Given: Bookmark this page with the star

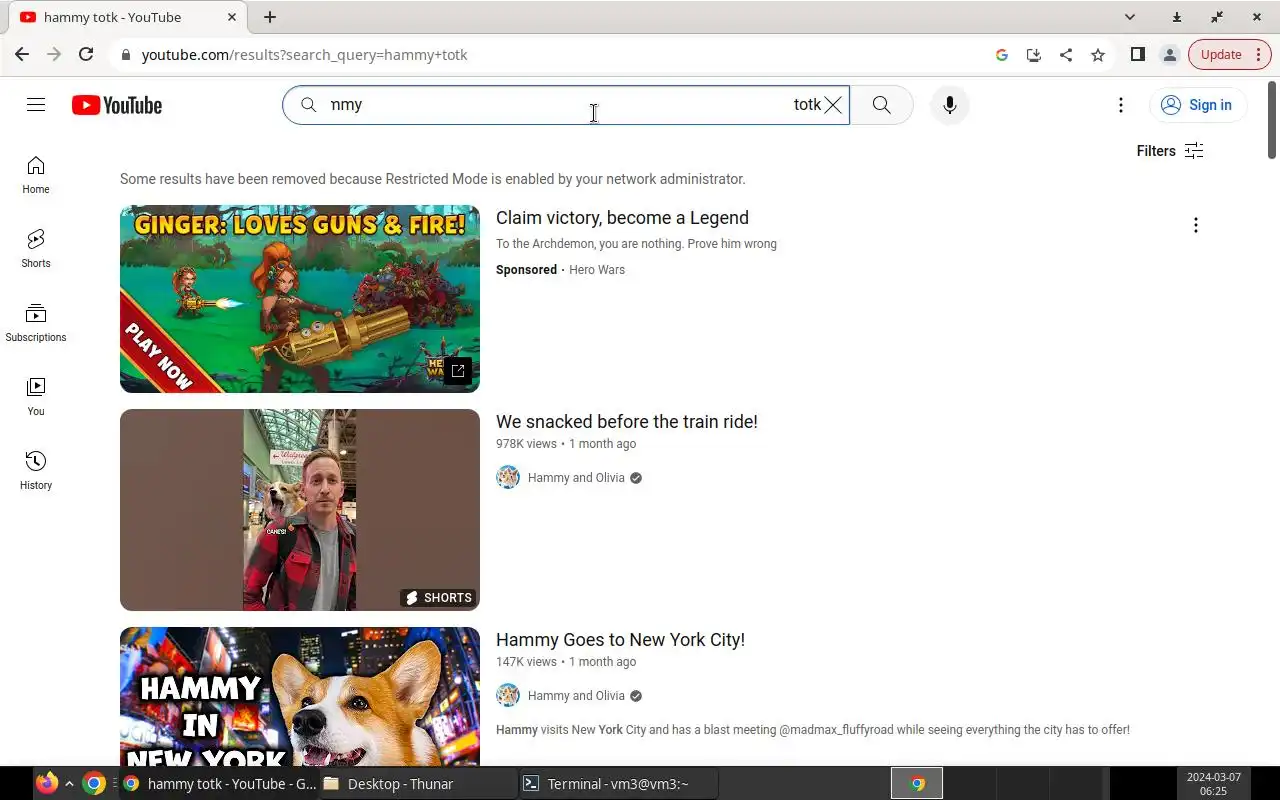Looking at the screenshot, I should coord(1098,55).
